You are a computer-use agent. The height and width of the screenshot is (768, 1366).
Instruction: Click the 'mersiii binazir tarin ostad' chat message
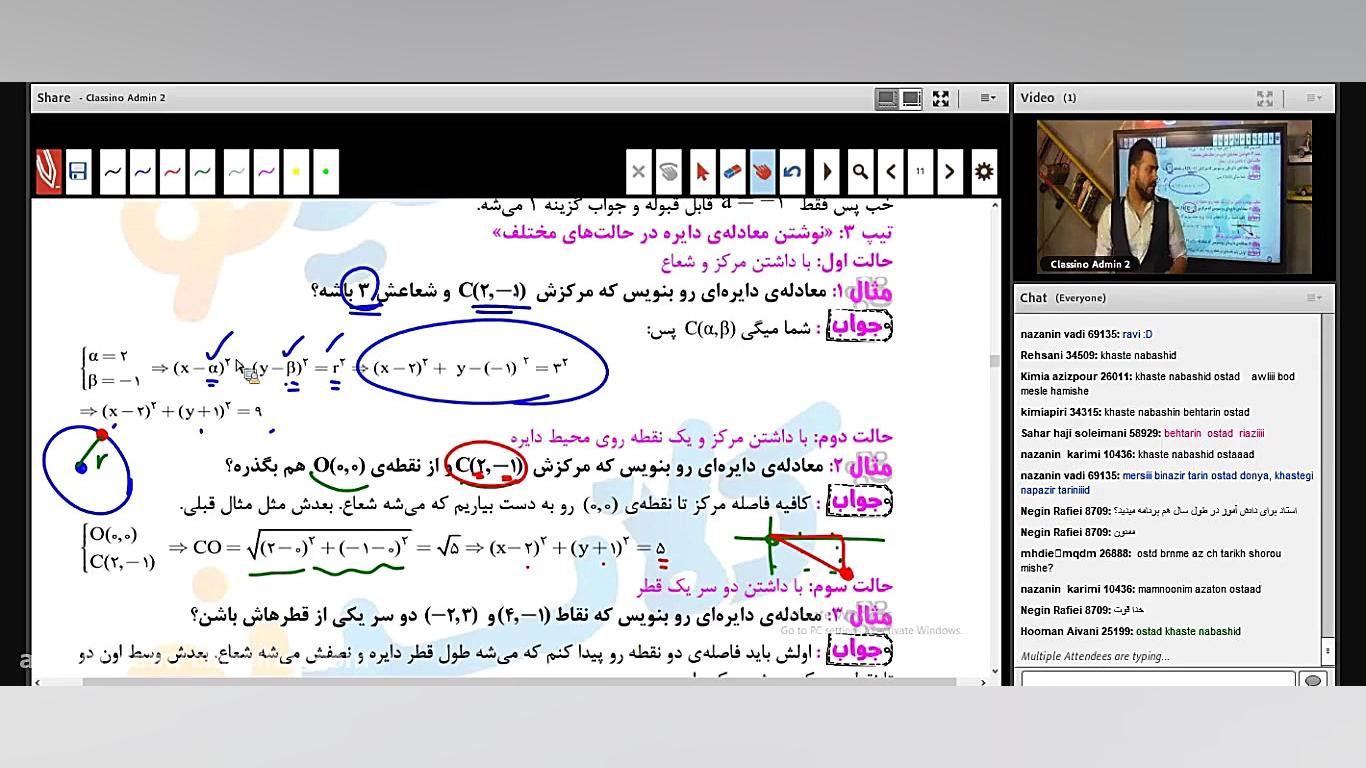1167,483
